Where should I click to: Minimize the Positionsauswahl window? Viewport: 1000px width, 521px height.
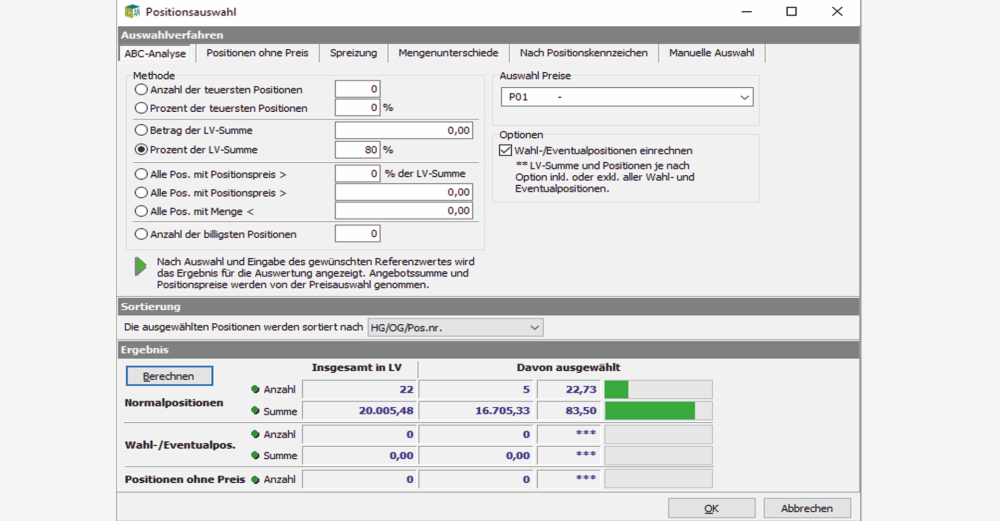(746, 11)
